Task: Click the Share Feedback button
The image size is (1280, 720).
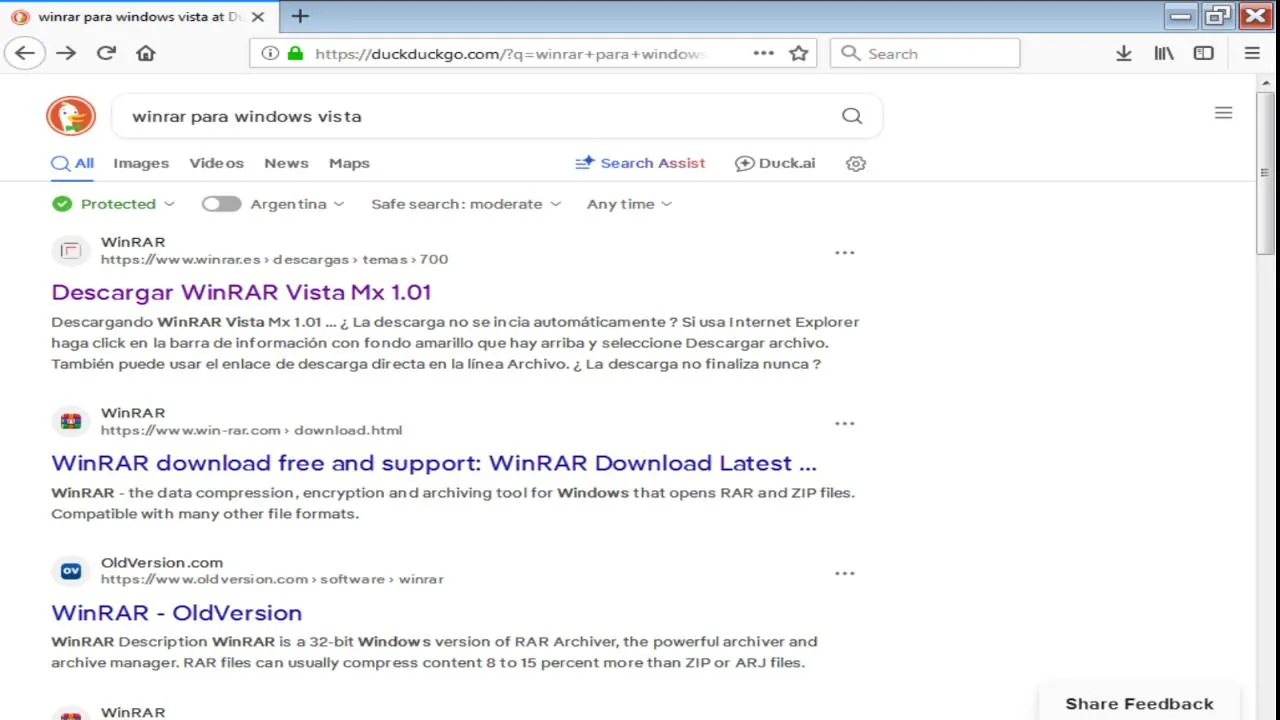Action: click(x=1139, y=704)
